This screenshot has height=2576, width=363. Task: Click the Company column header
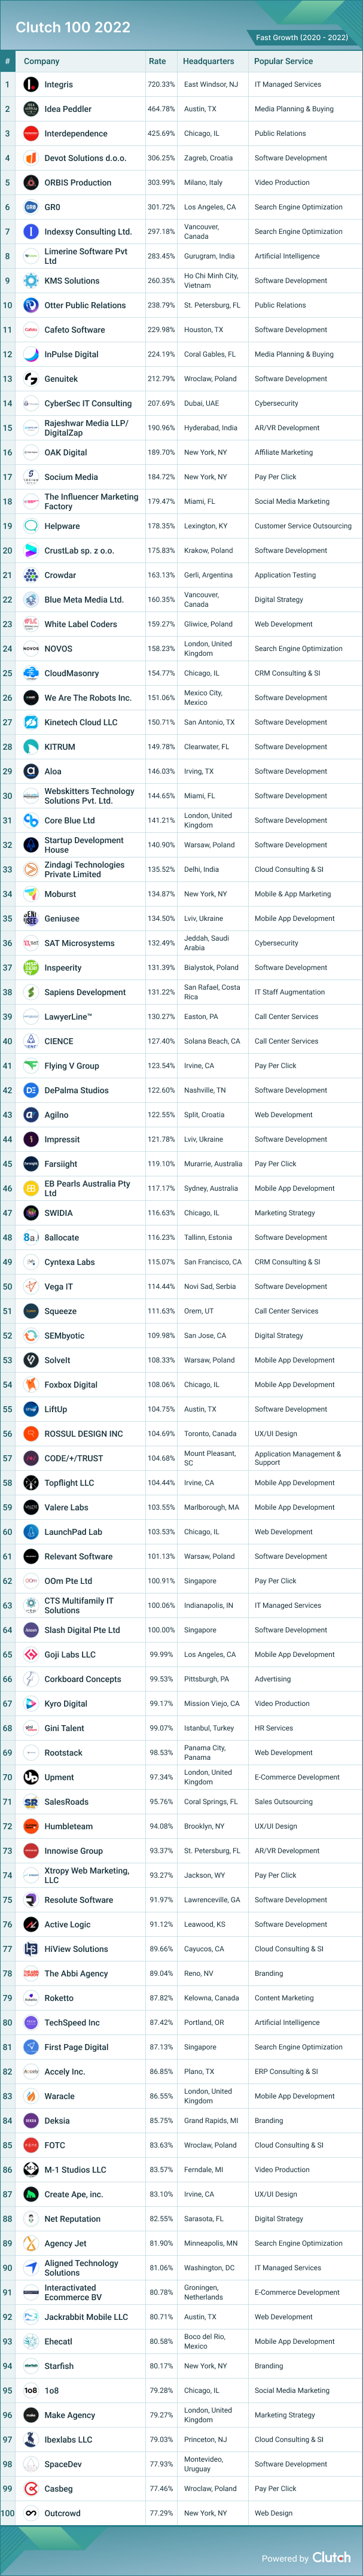42,61
